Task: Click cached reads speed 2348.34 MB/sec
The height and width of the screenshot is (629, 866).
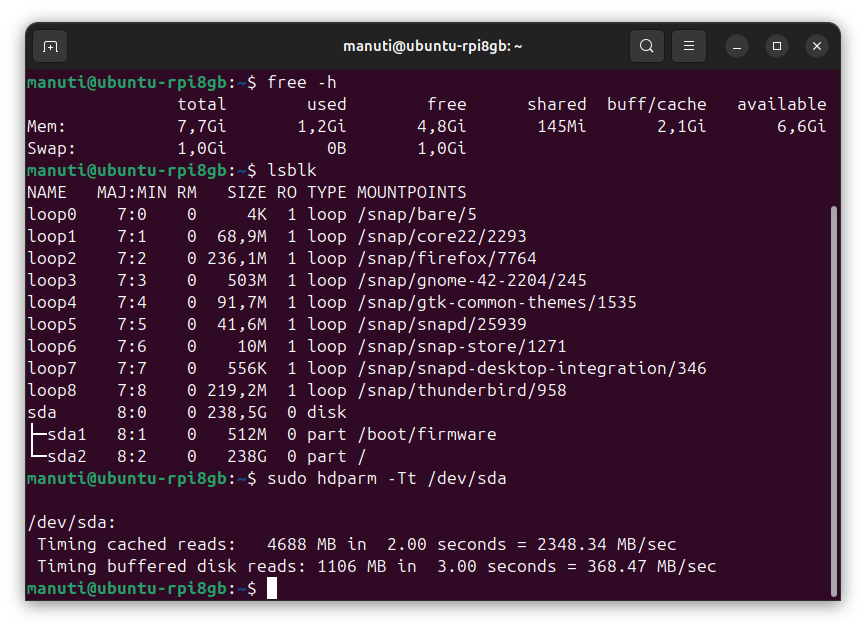Action: (x=606, y=545)
